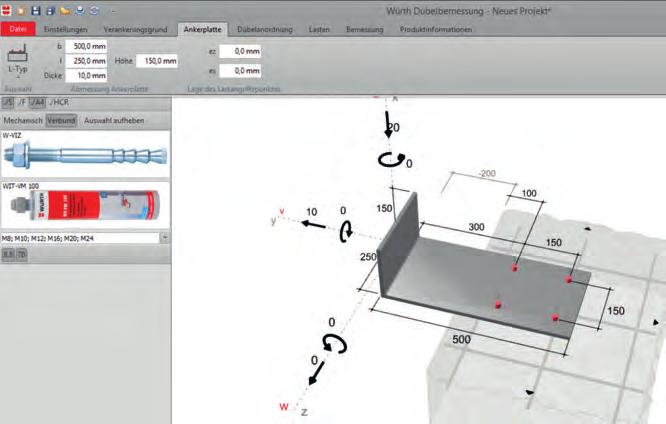
Task: Switch to the Dübelanordnung tab
Action: 265,29
